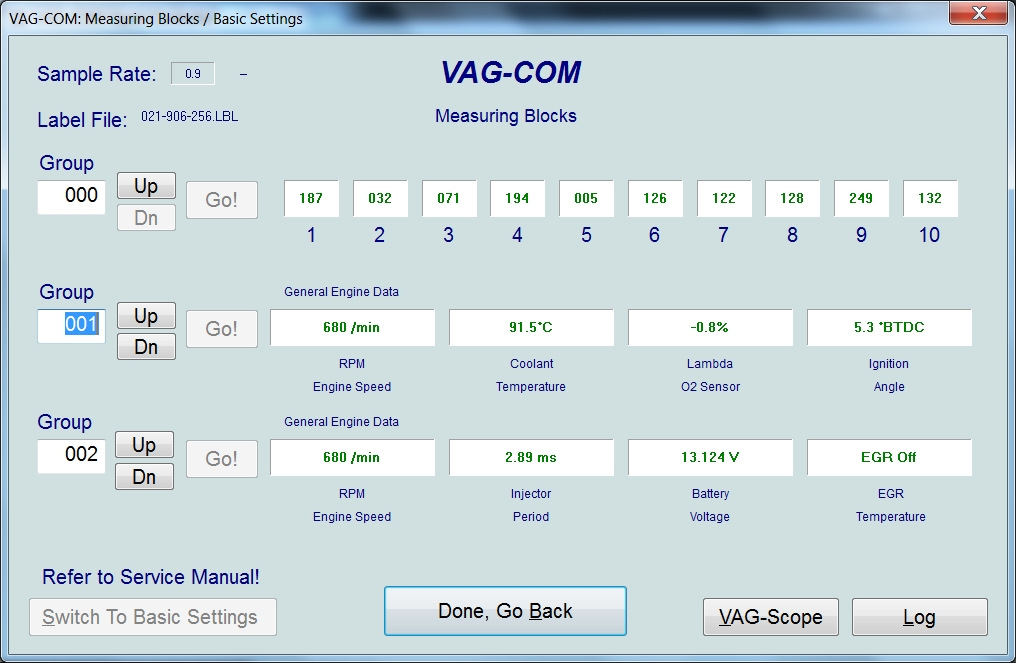This screenshot has width=1016, height=663.
Task: Click the 2.89 ms injector period value
Action: click(531, 458)
